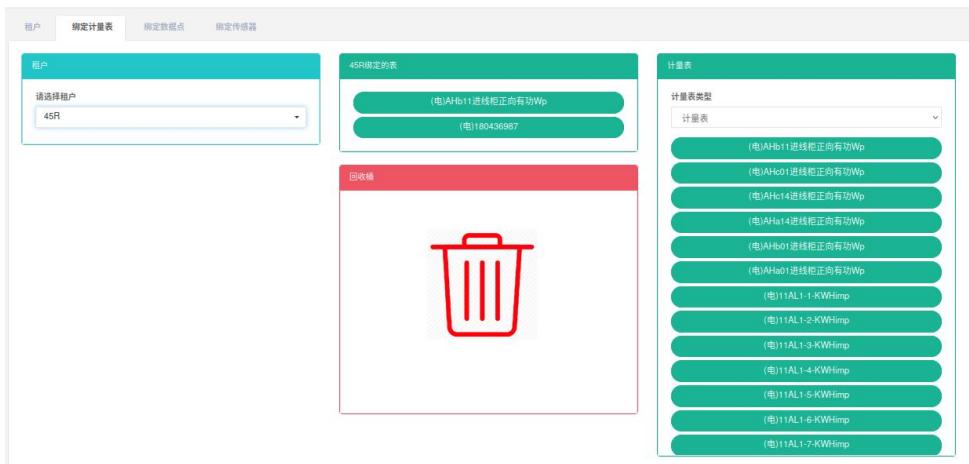Select (电)AHc14进线柜正向有功Wp from meter list
Image resolution: width=969 pixels, height=464 pixels.
coord(806,197)
